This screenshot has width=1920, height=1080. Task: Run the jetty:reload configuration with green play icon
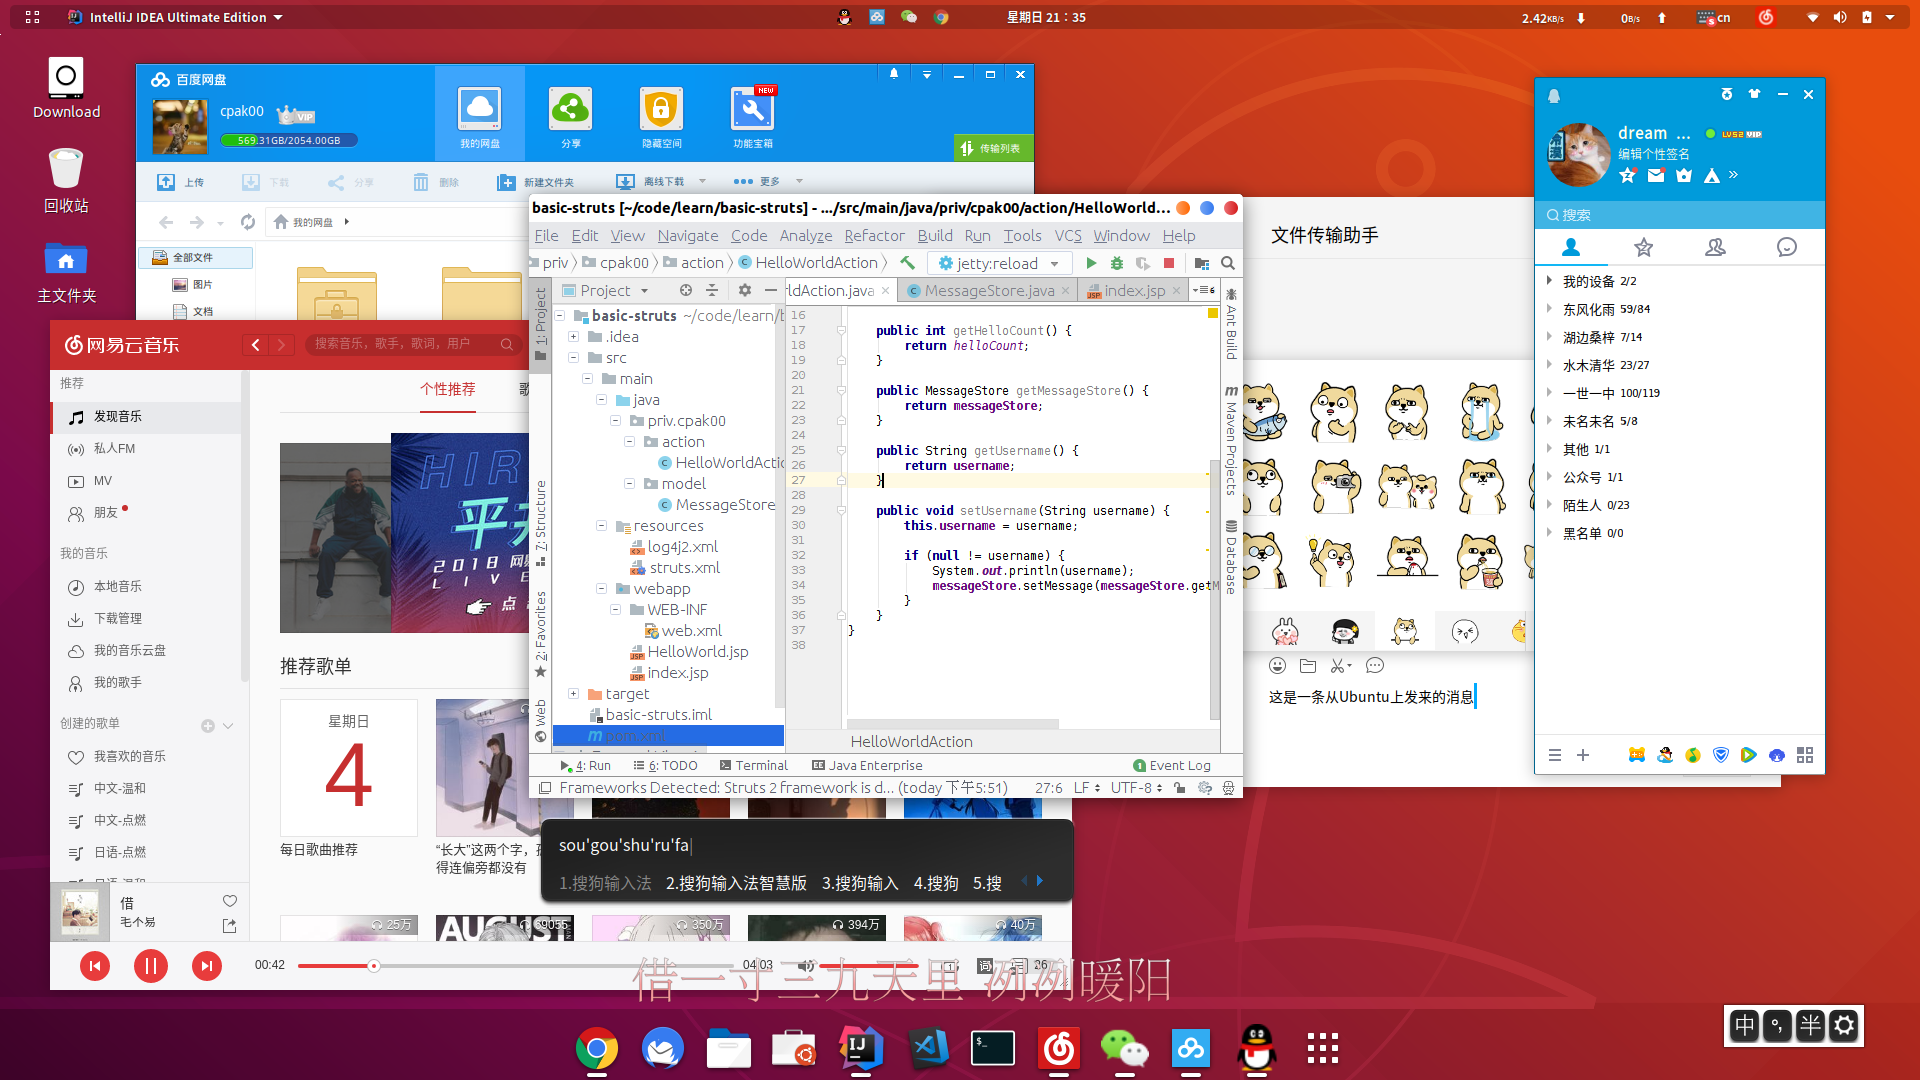pos(1091,263)
